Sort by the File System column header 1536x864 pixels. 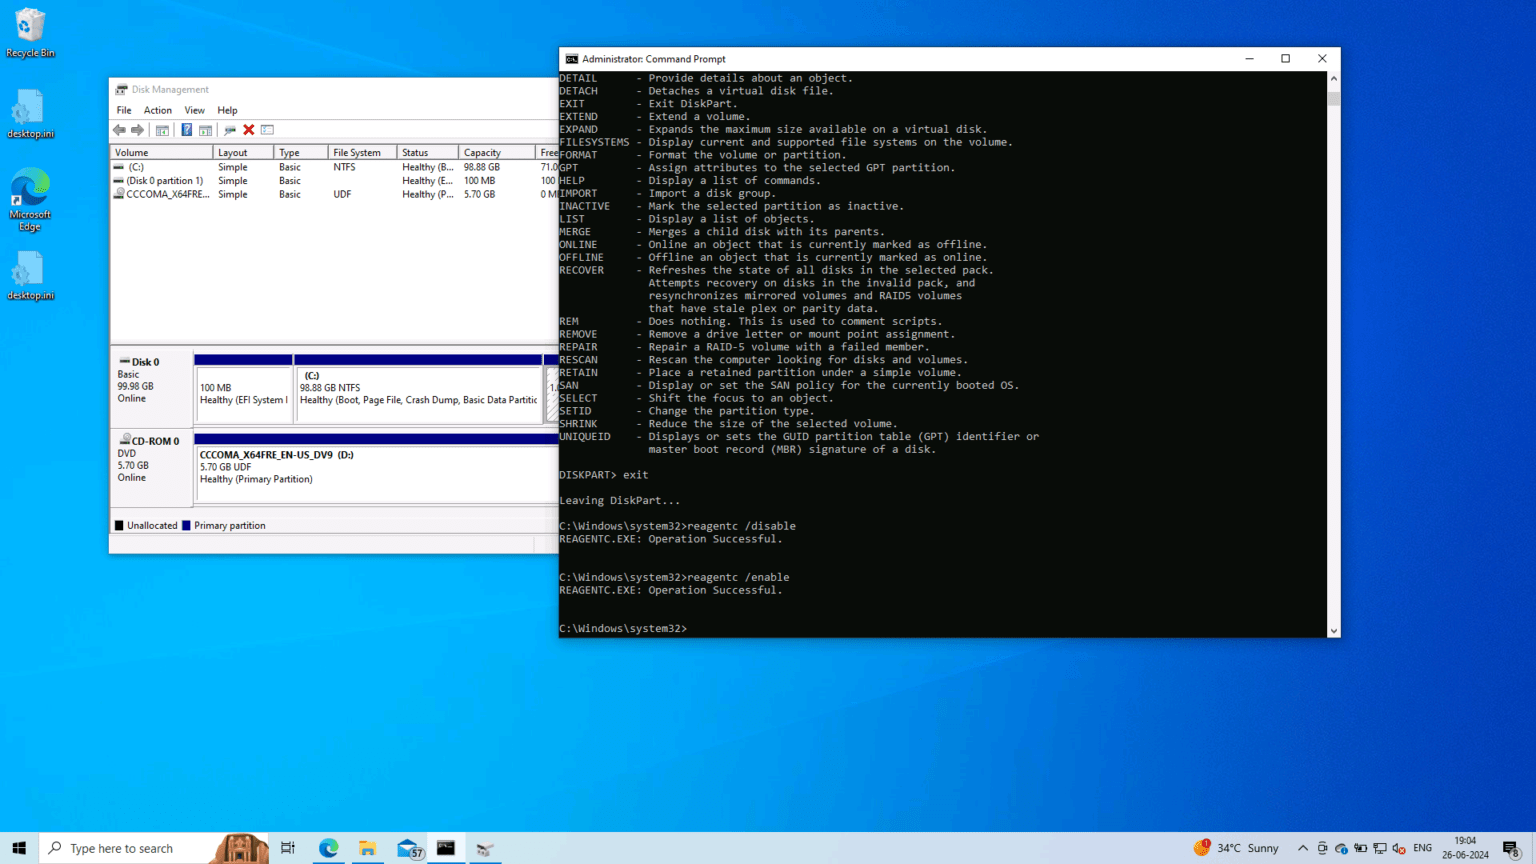pyautogui.click(x=362, y=153)
